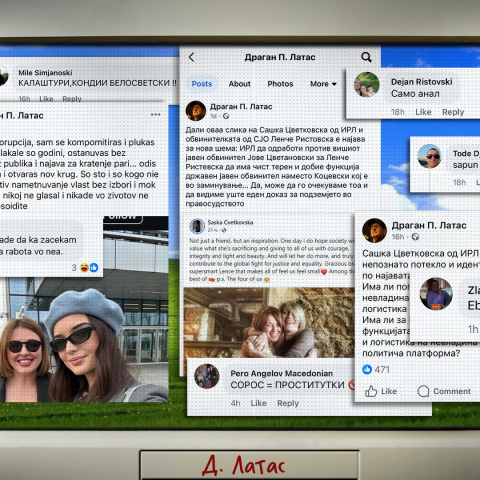Viewport: 480px width, 480px height.
Task: Click Pero Angelov Macedonian's name
Action: pyautogui.click(x=281, y=373)
